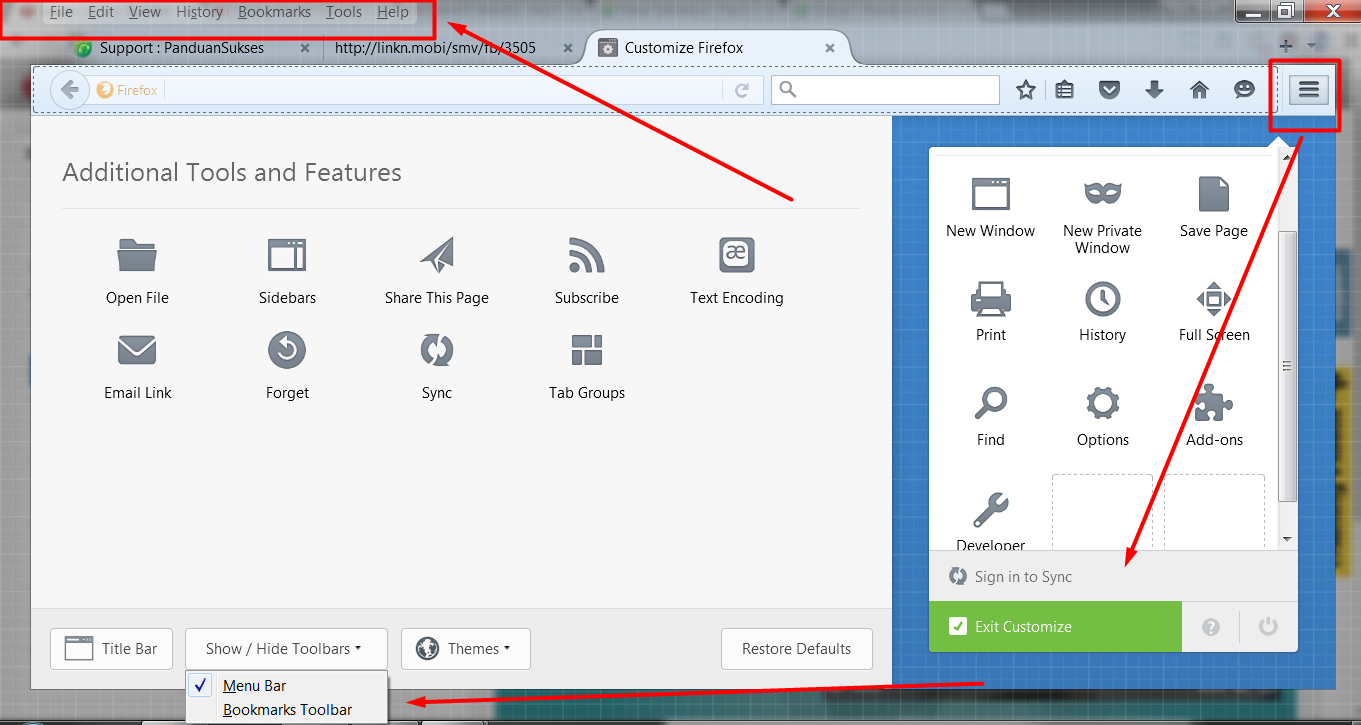Open the View menu
The width and height of the screenshot is (1361, 725).
click(x=145, y=12)
